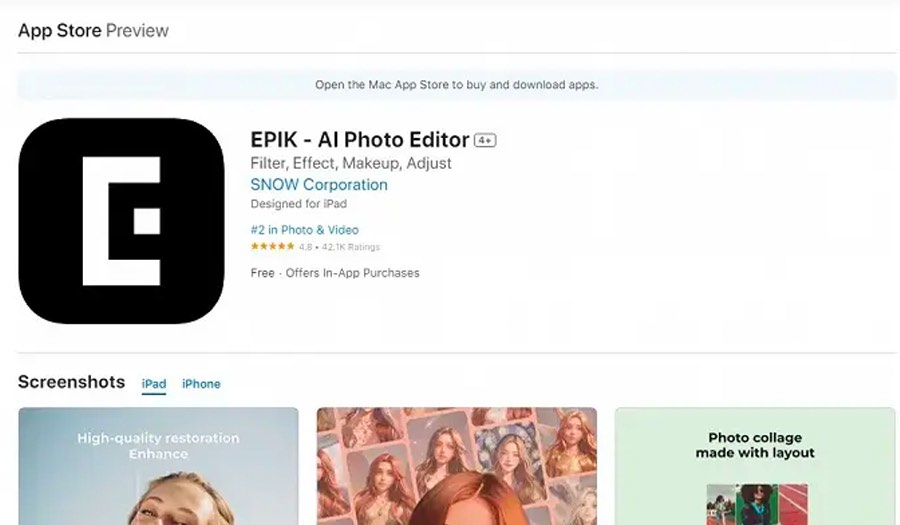Click the Free Offers In-App Purchases text

pyautogui.click(x=335, y=273)
